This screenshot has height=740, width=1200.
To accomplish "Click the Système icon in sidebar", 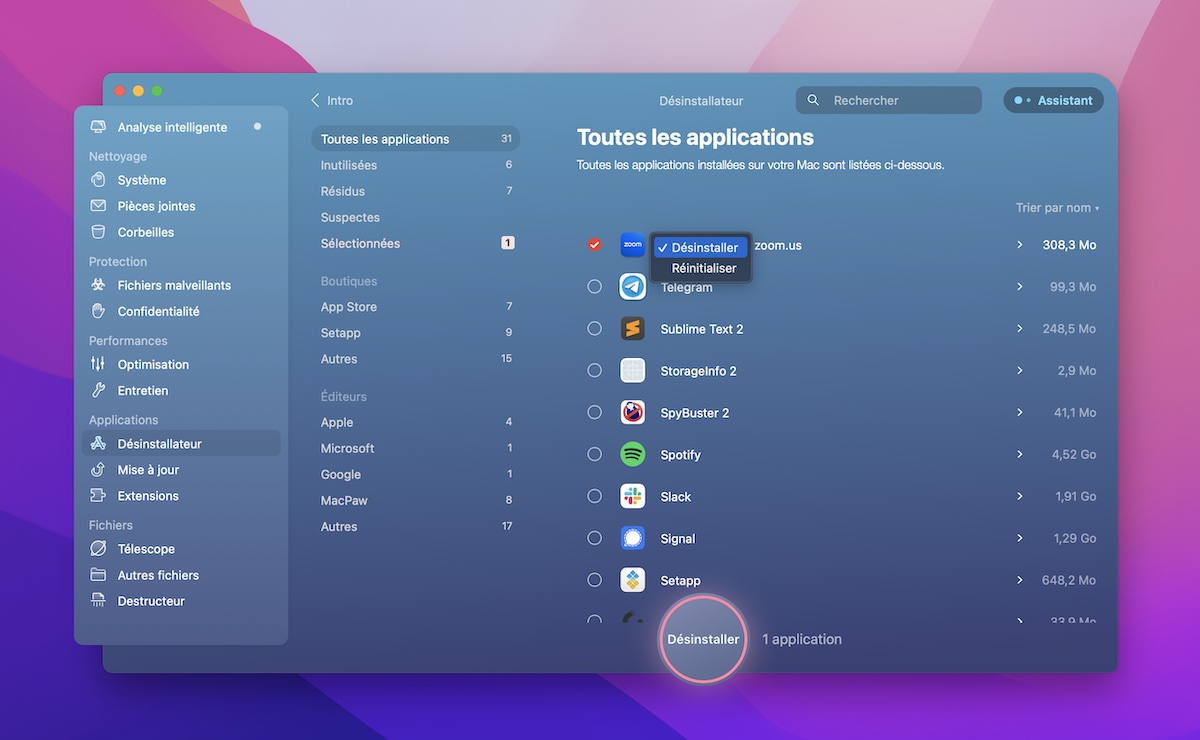I will pos(98,180).
